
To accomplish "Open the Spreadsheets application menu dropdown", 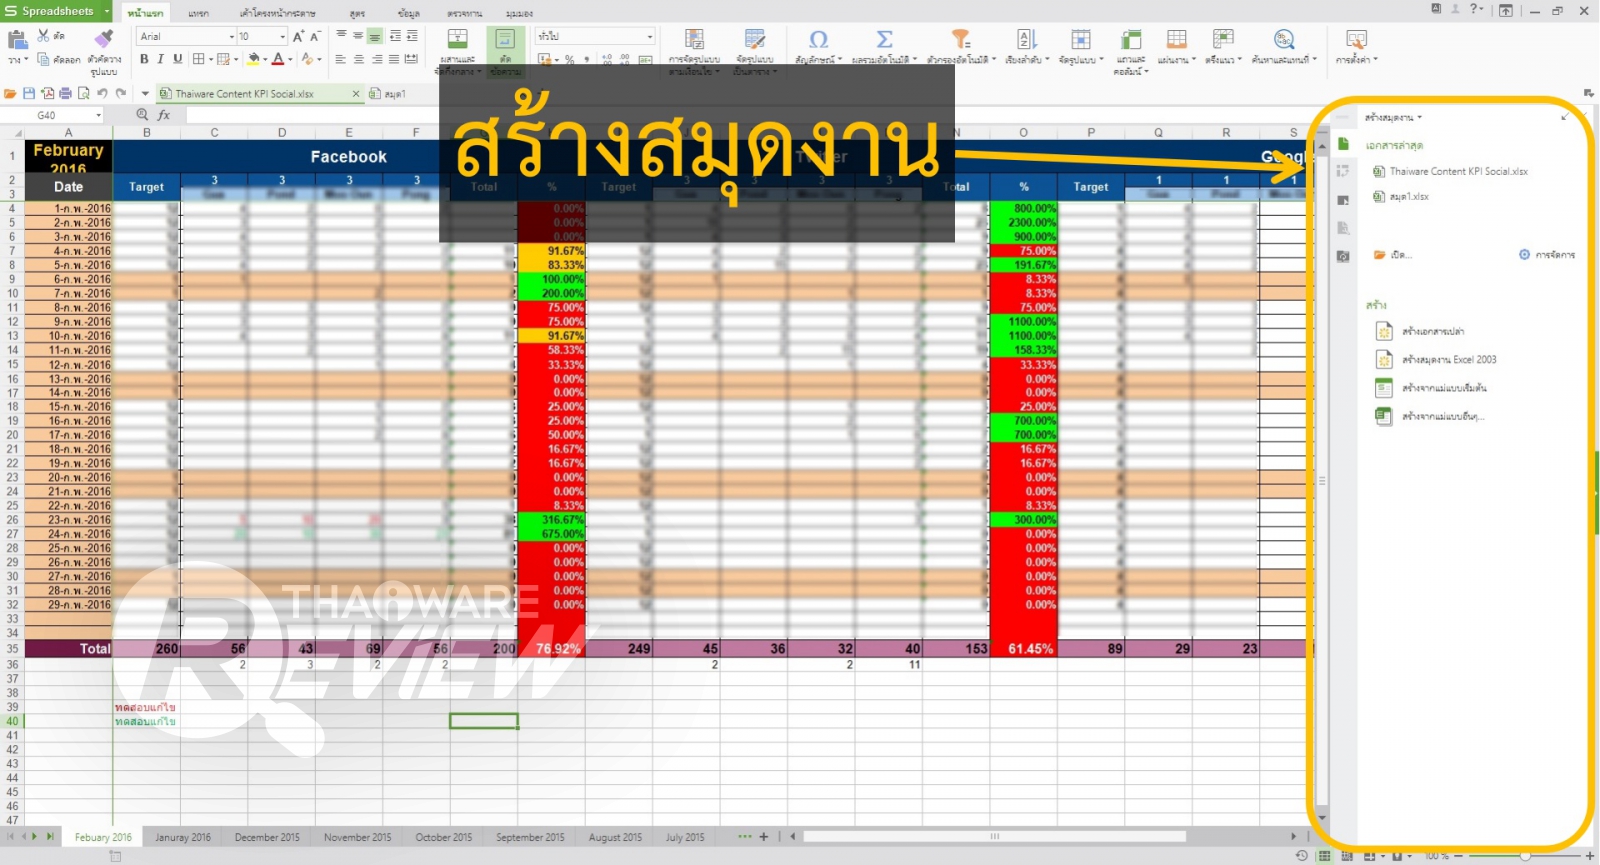I will [107, 11].
